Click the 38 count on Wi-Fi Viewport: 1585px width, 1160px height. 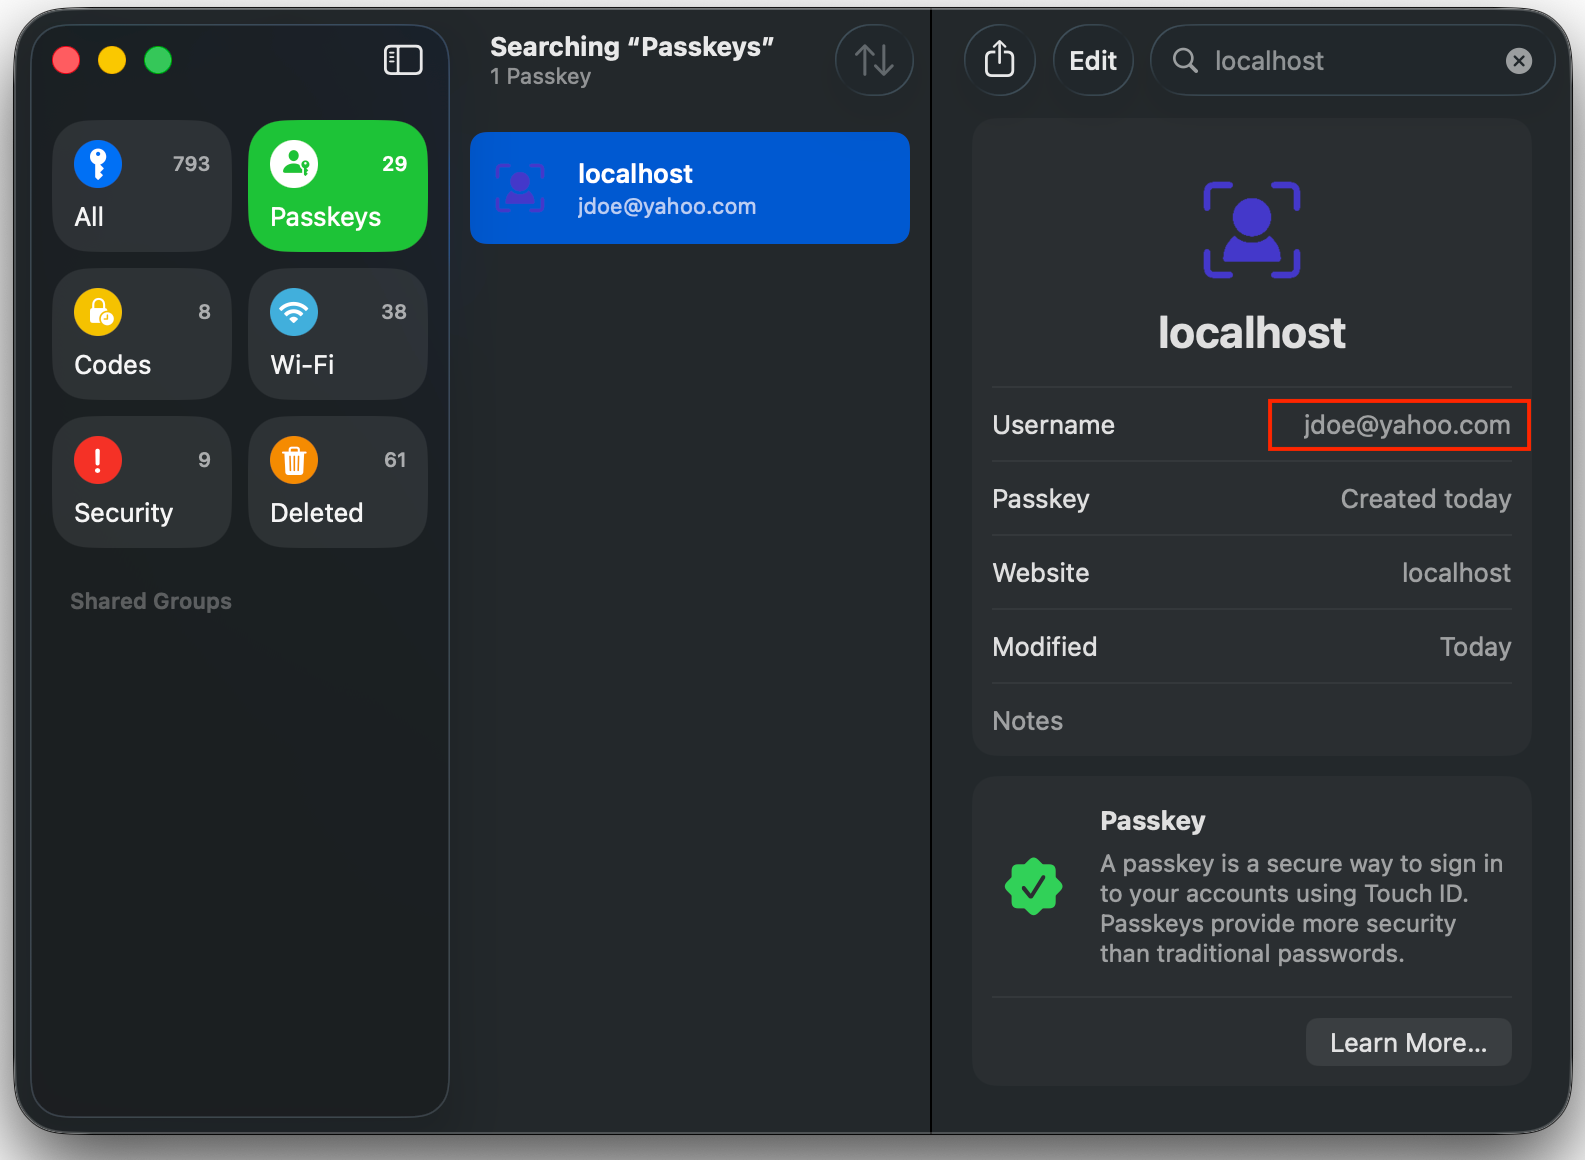coord(394,312)
